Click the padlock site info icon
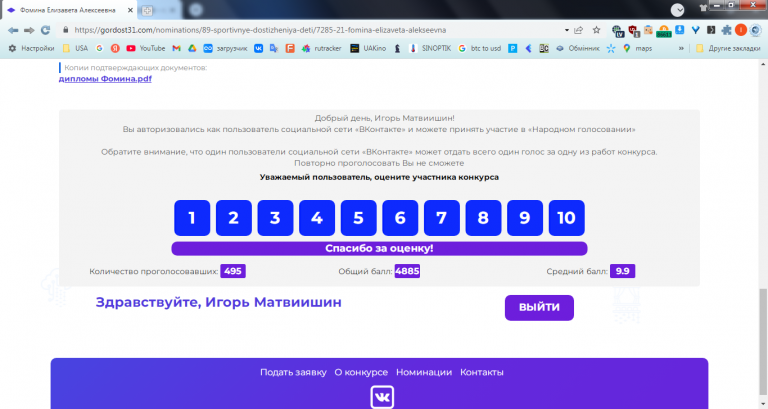The height and width of the screenshot is (409, 768). [66, 30]
